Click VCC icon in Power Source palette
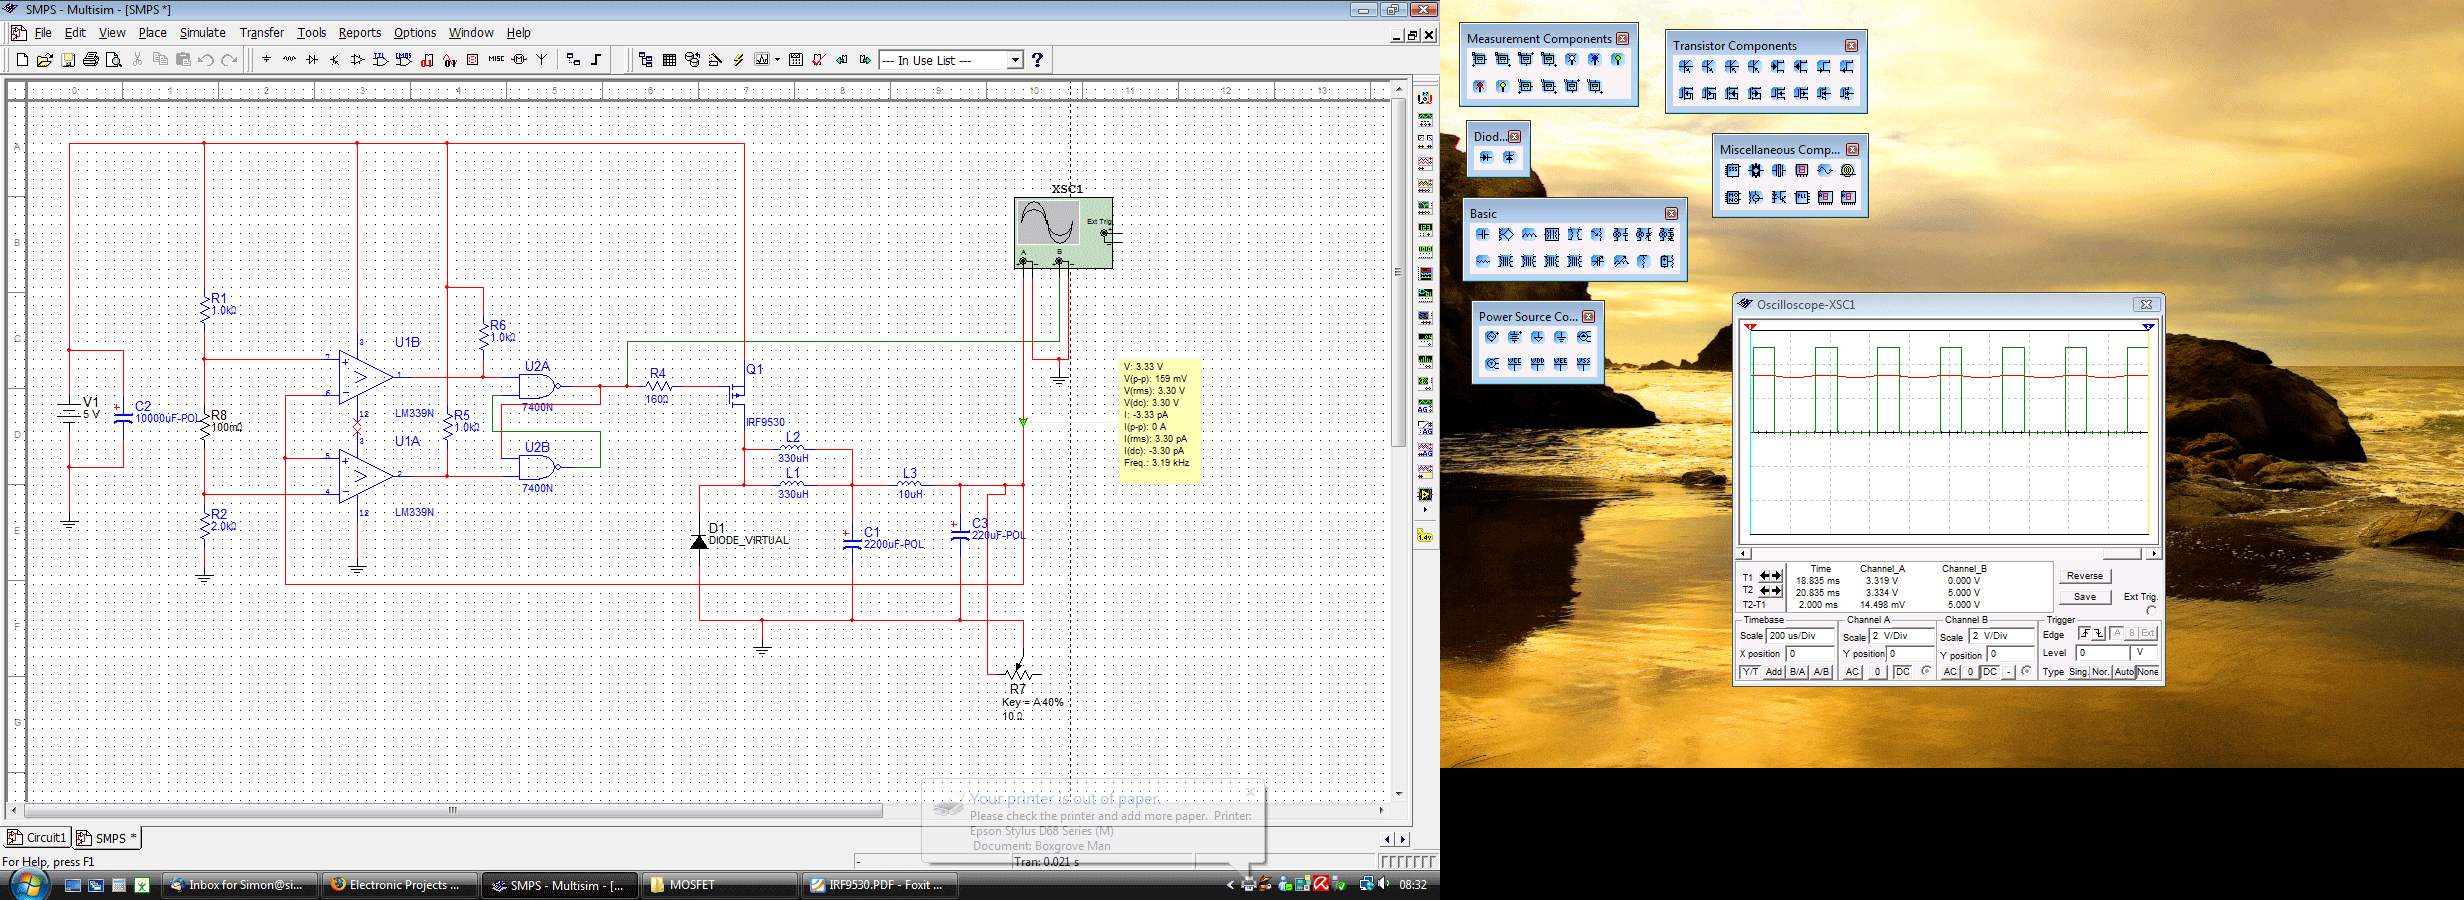This screenshot has height=900, width=2464. pyautogui.click(x=1515, y=364)
